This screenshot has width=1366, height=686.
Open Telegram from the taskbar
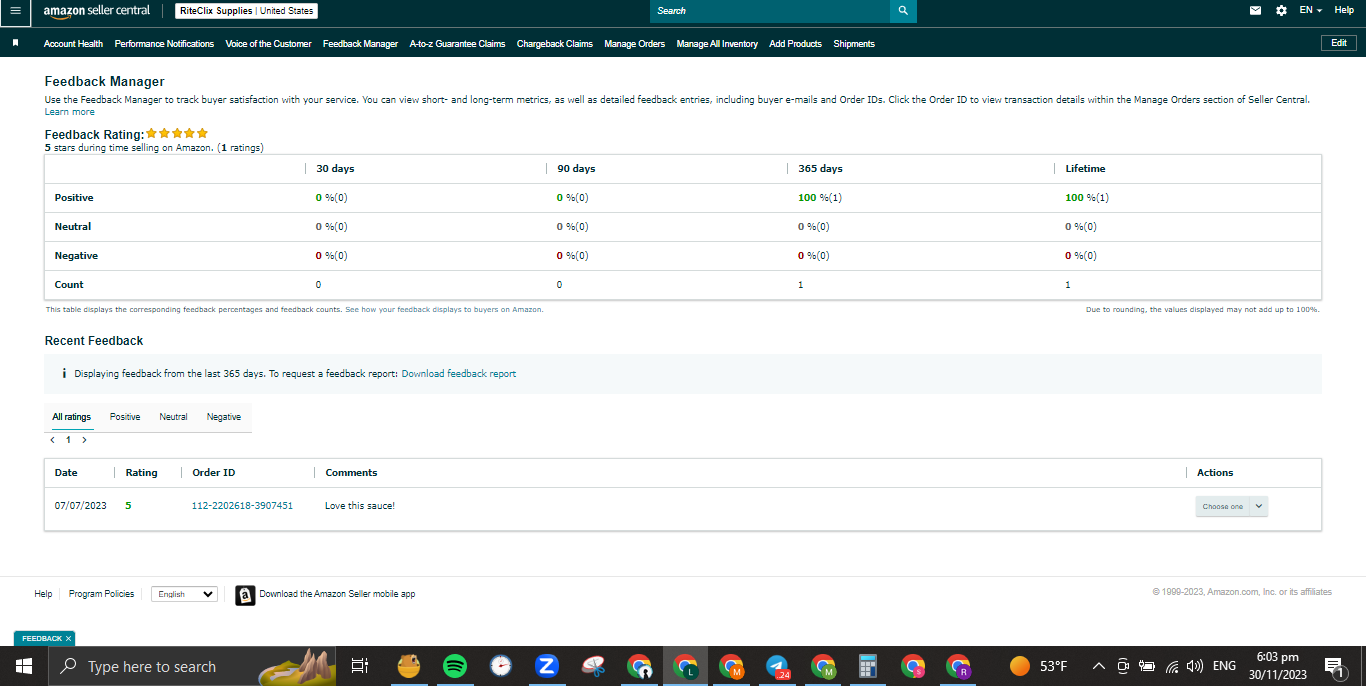[777, 666]
